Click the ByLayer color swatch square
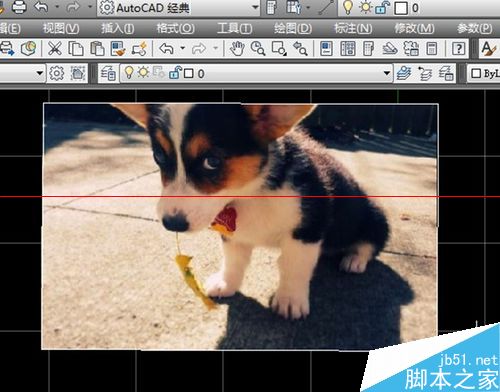The width and height of the screenshot is (500, 392). (476, 73)
